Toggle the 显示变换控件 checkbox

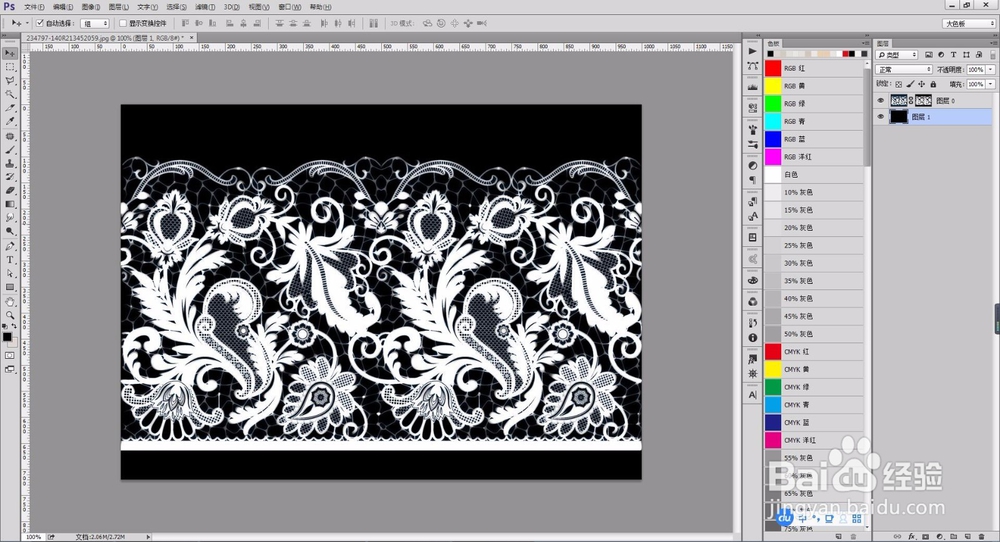pos(123,23)
